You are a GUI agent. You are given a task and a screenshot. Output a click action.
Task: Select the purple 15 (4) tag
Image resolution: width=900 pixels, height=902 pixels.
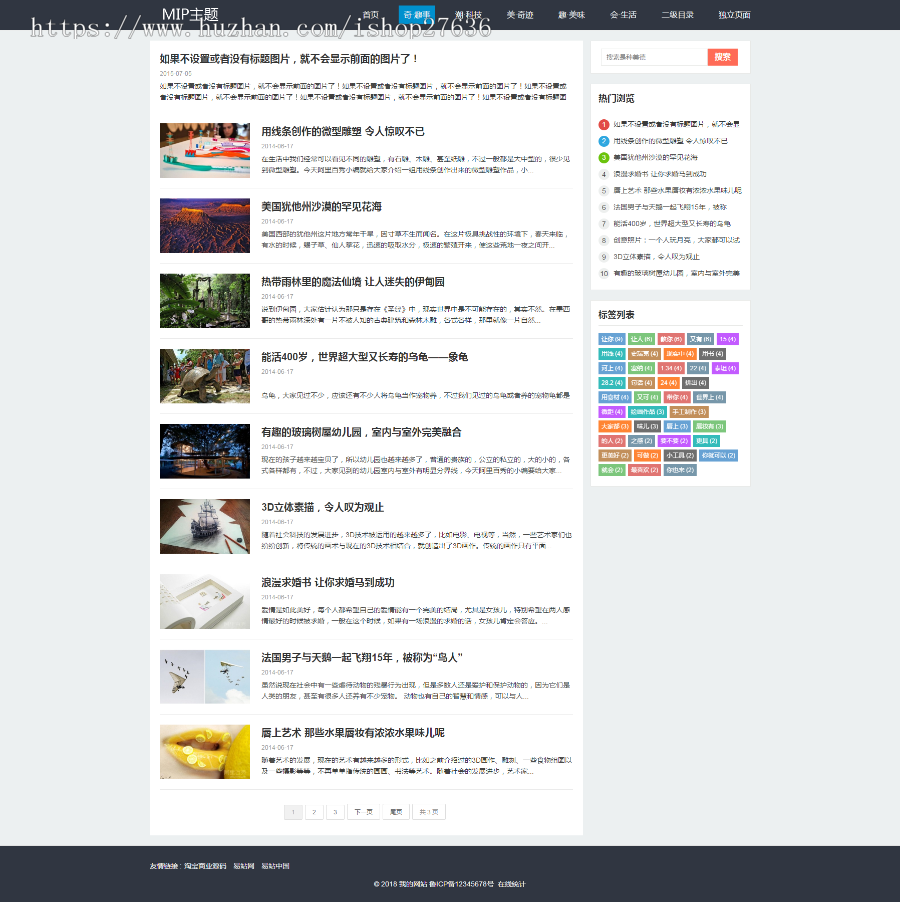[727, 339]
